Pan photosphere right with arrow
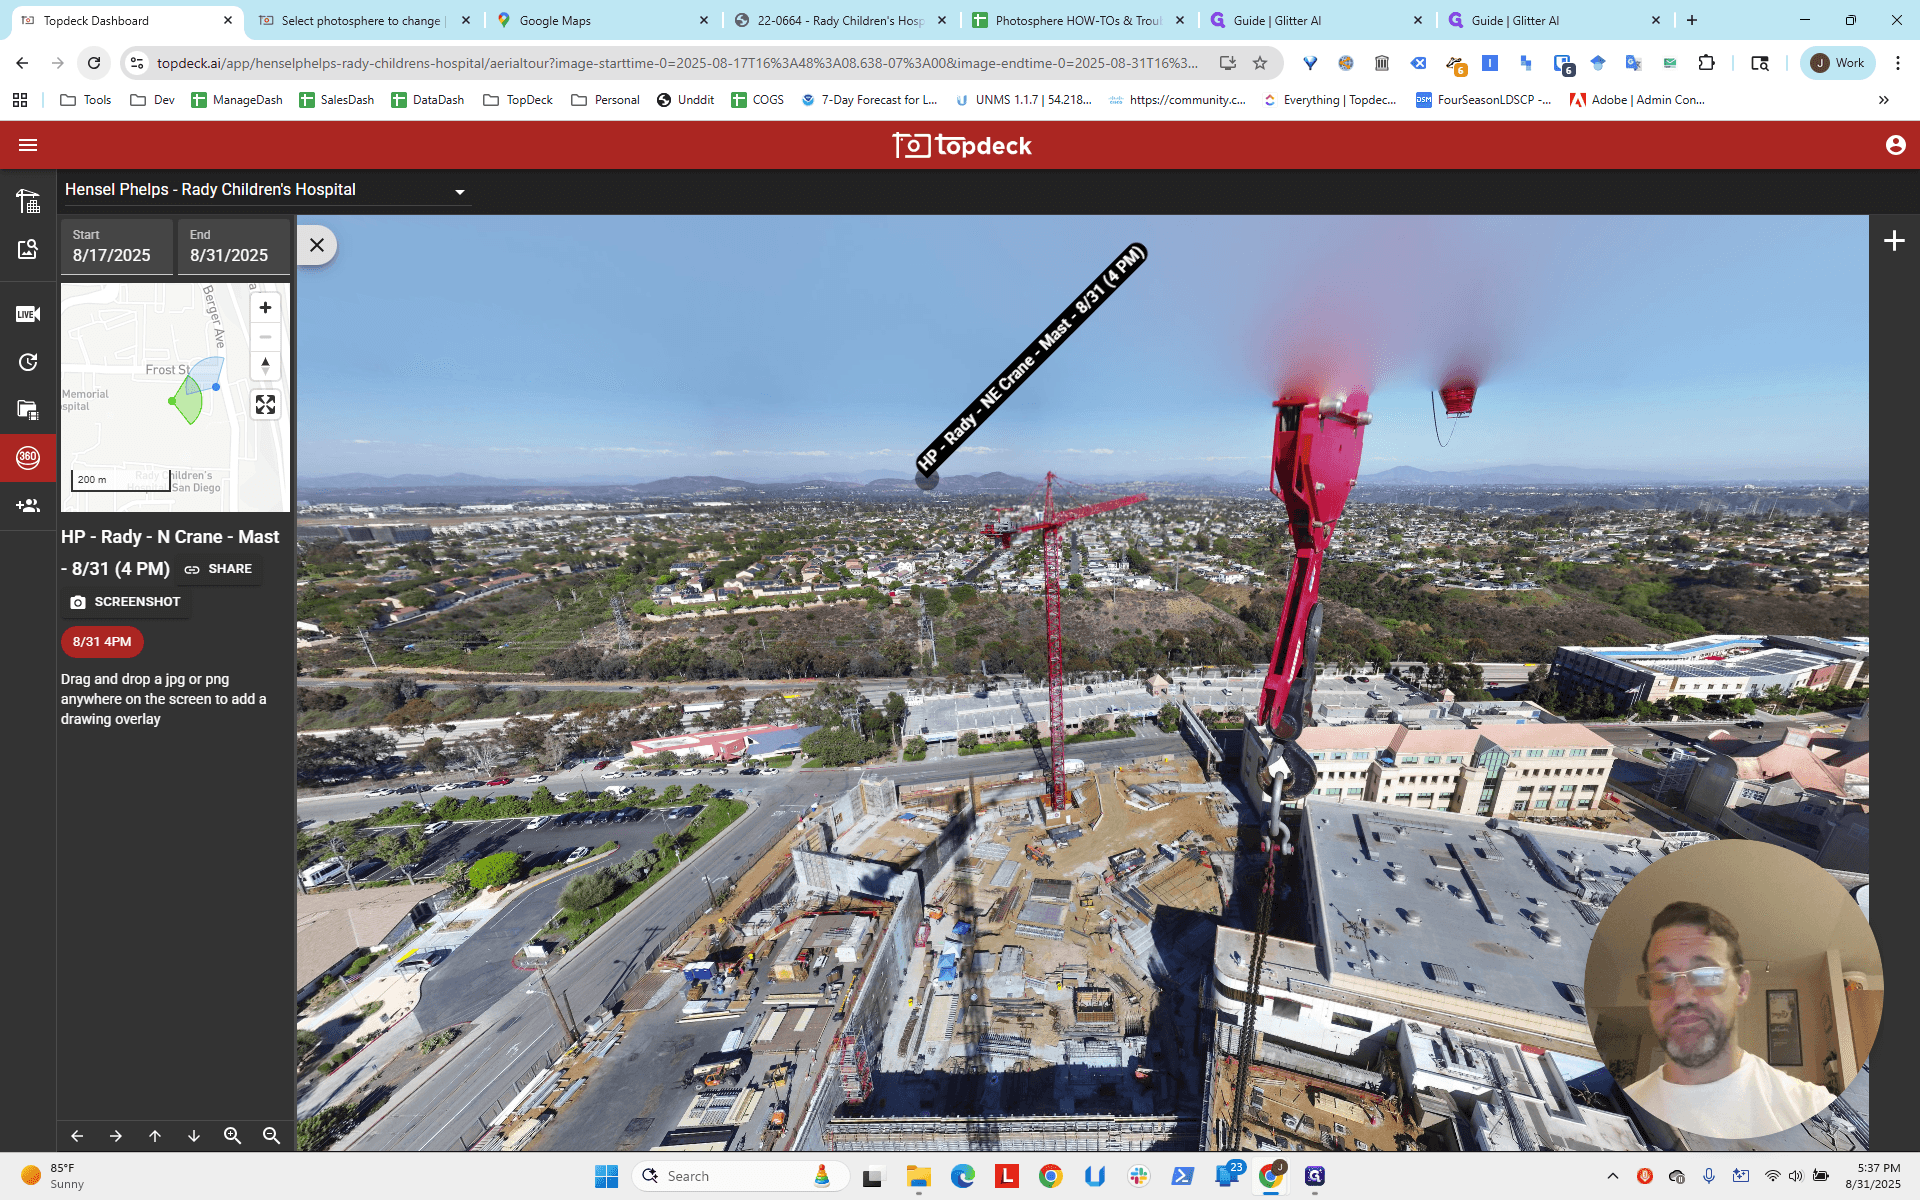Image resolution: width=1920 pixels, height=1200 pixels. click(x=116, y=1136)
